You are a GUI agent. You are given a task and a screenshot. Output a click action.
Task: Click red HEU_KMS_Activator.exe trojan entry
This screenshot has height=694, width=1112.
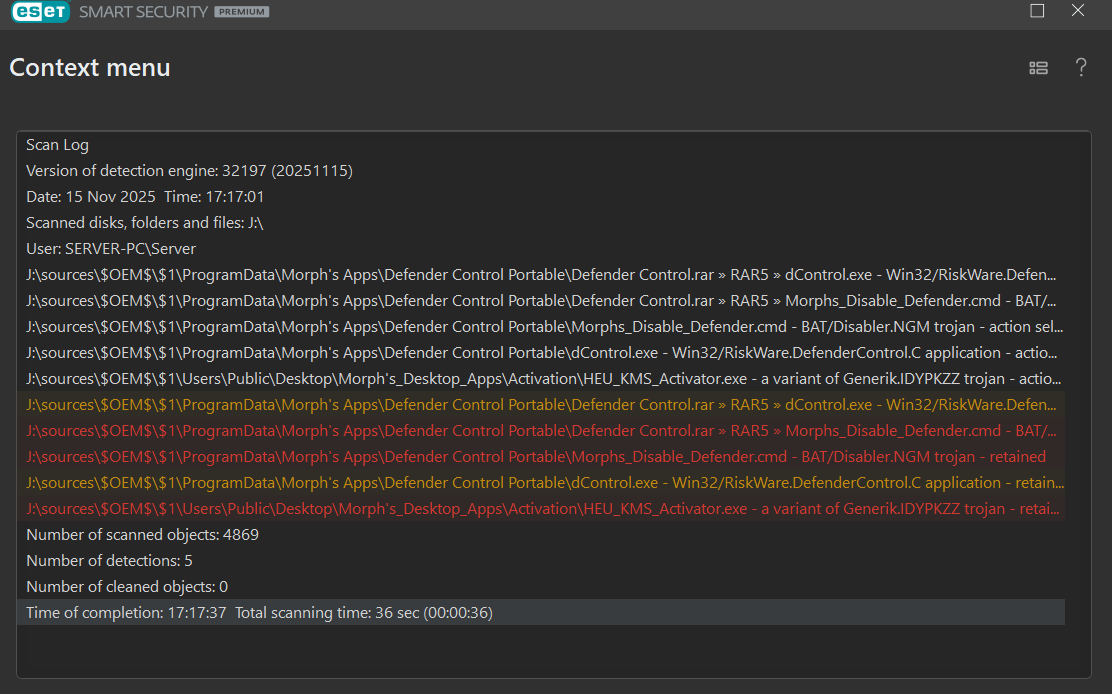540,509
